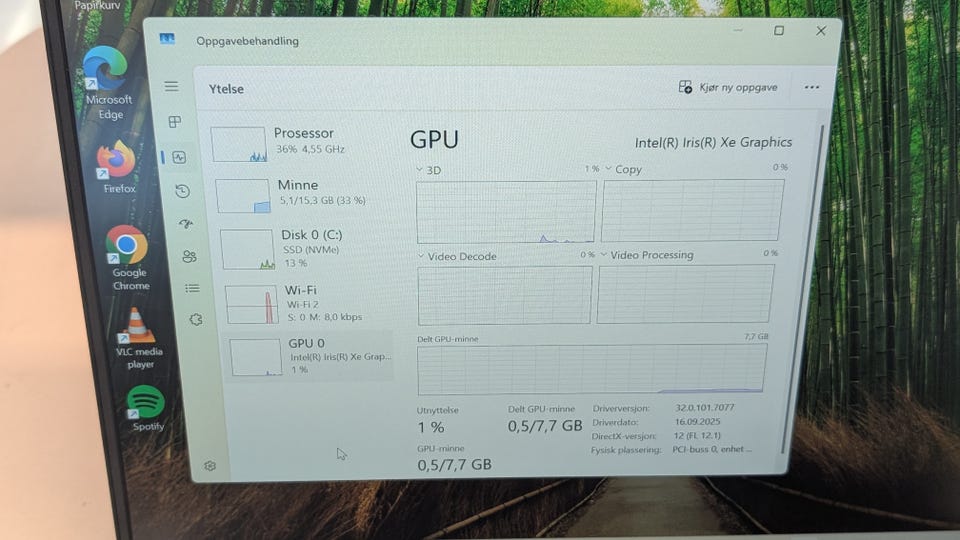Image resolution: width=960 pixels, height=540 pixels.
Task: Click the Google Chrome desktop shortcut
Action: pyautogui.click(x=128, y=258)
